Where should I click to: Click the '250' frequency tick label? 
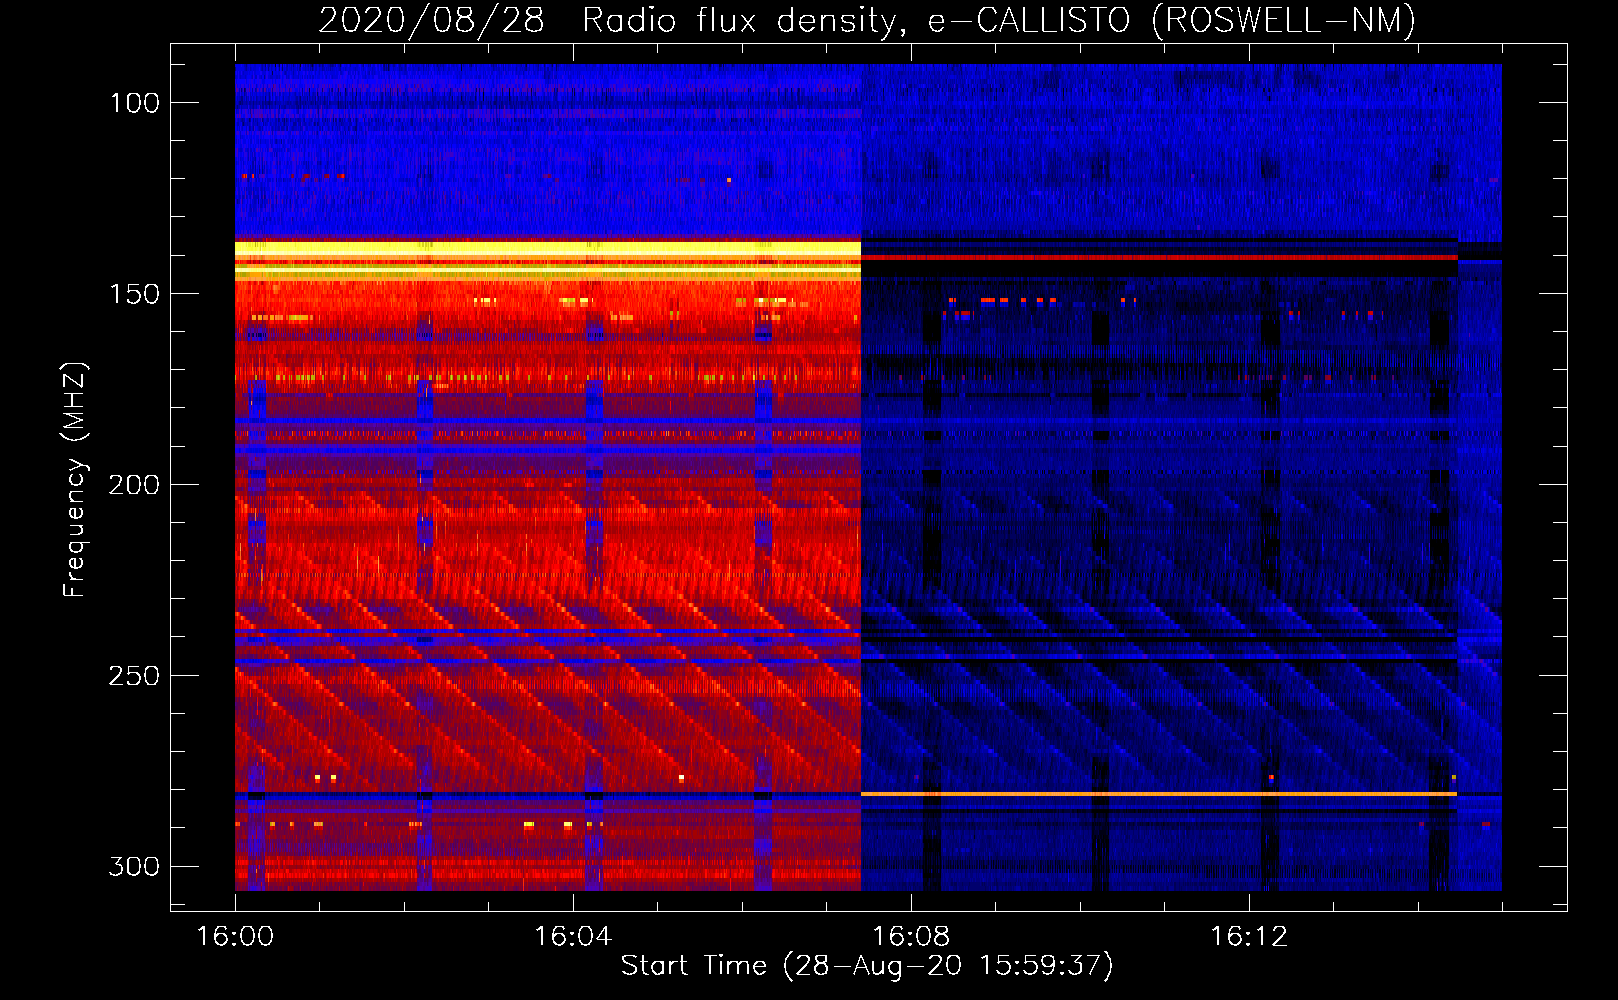click(x=134, y=676)
